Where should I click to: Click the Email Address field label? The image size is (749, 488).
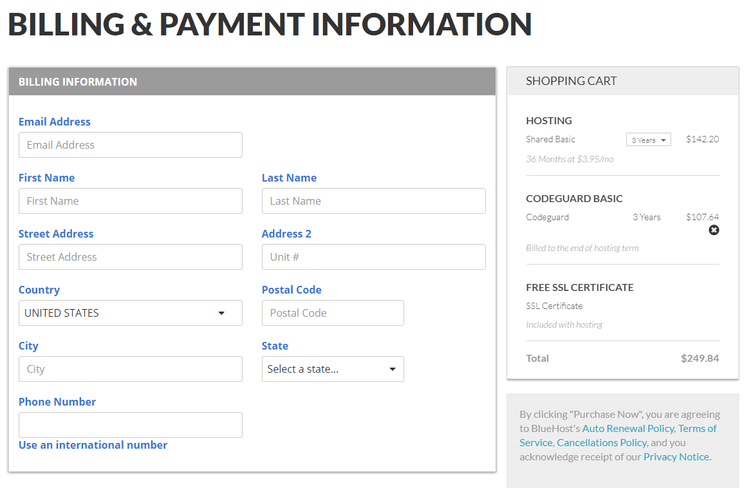click(54, 122)
